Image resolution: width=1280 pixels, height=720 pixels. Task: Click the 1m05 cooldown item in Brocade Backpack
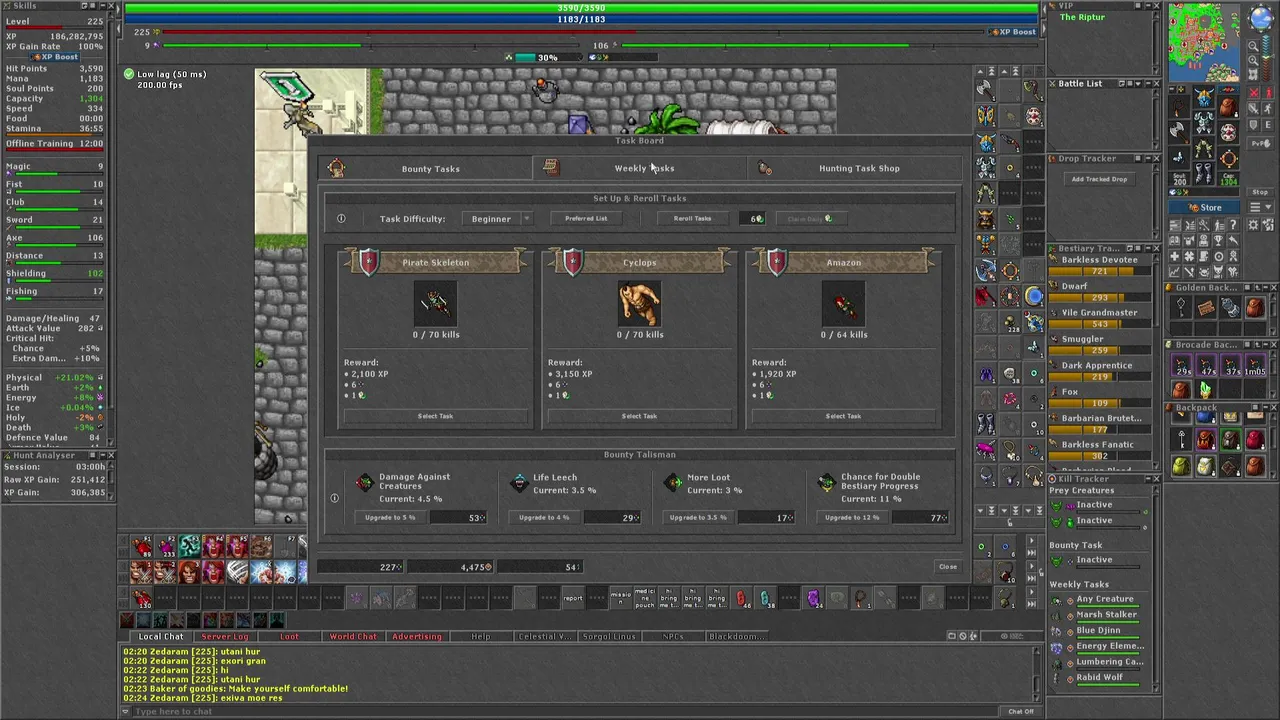1254,367
